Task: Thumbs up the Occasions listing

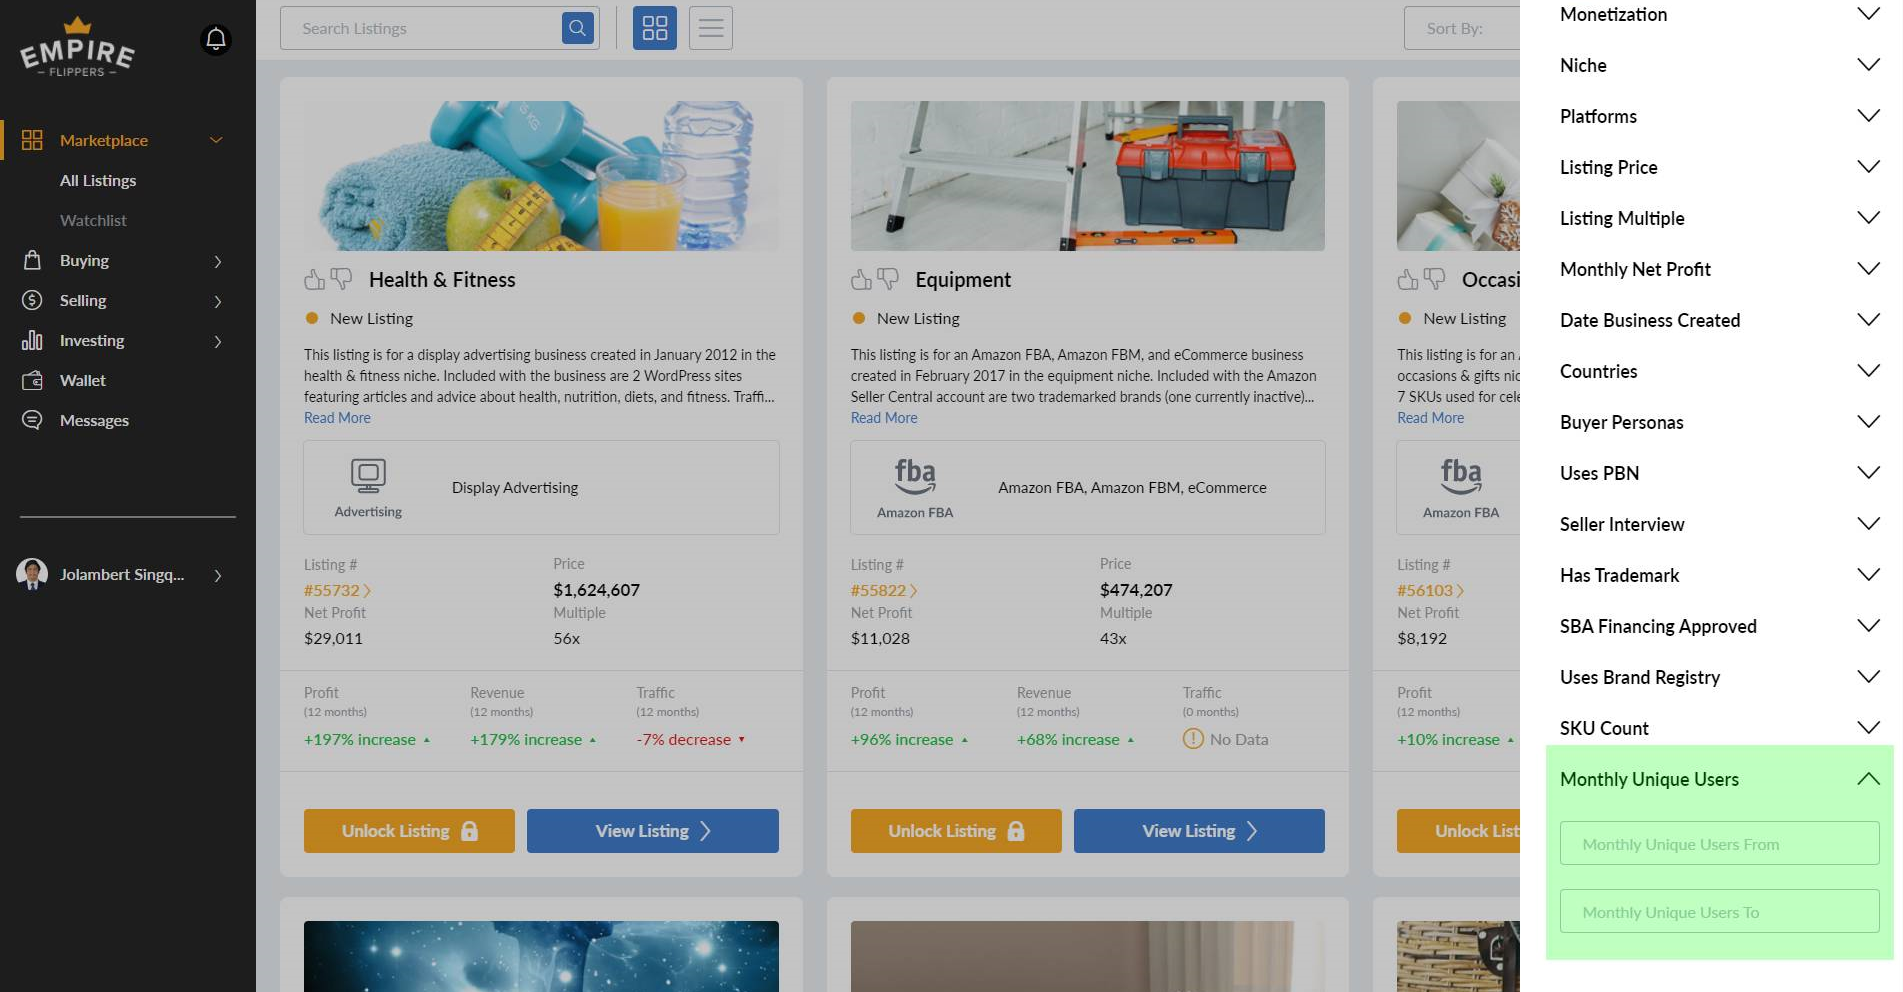Action: pyautogui.click(x=1408, y=279)
